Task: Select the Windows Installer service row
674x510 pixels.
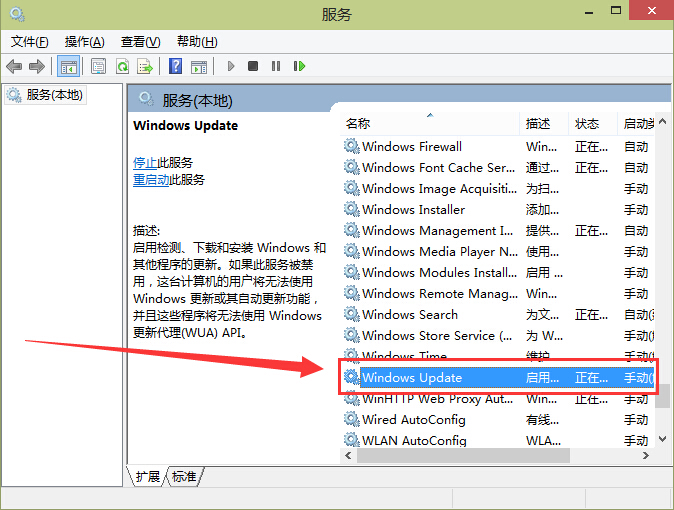Action: (413, 209)
